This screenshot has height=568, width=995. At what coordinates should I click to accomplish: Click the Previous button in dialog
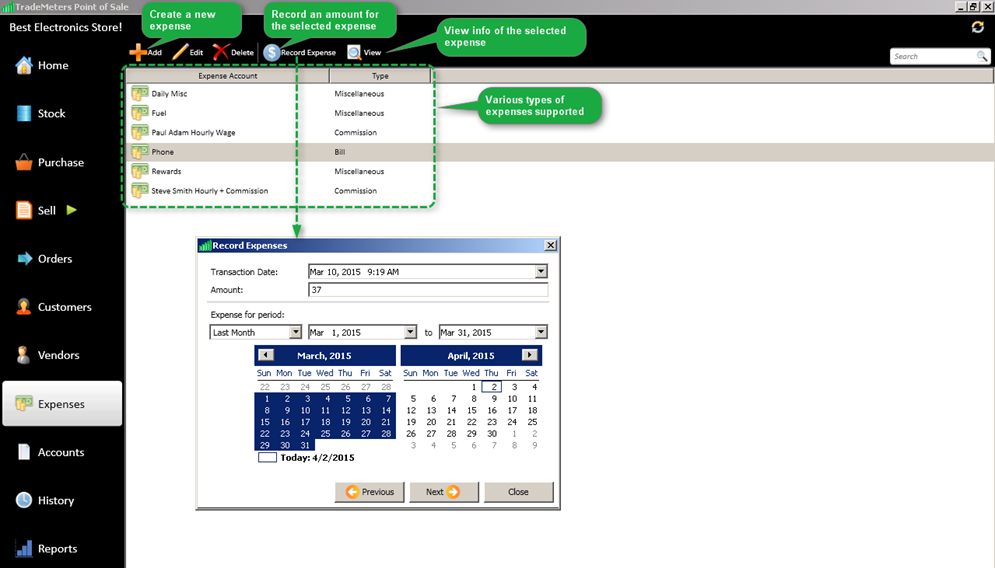point(370,492)
